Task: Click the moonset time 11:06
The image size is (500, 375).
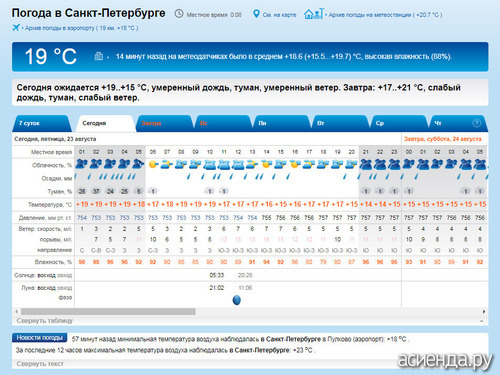Action: click(x=245, y=288)
